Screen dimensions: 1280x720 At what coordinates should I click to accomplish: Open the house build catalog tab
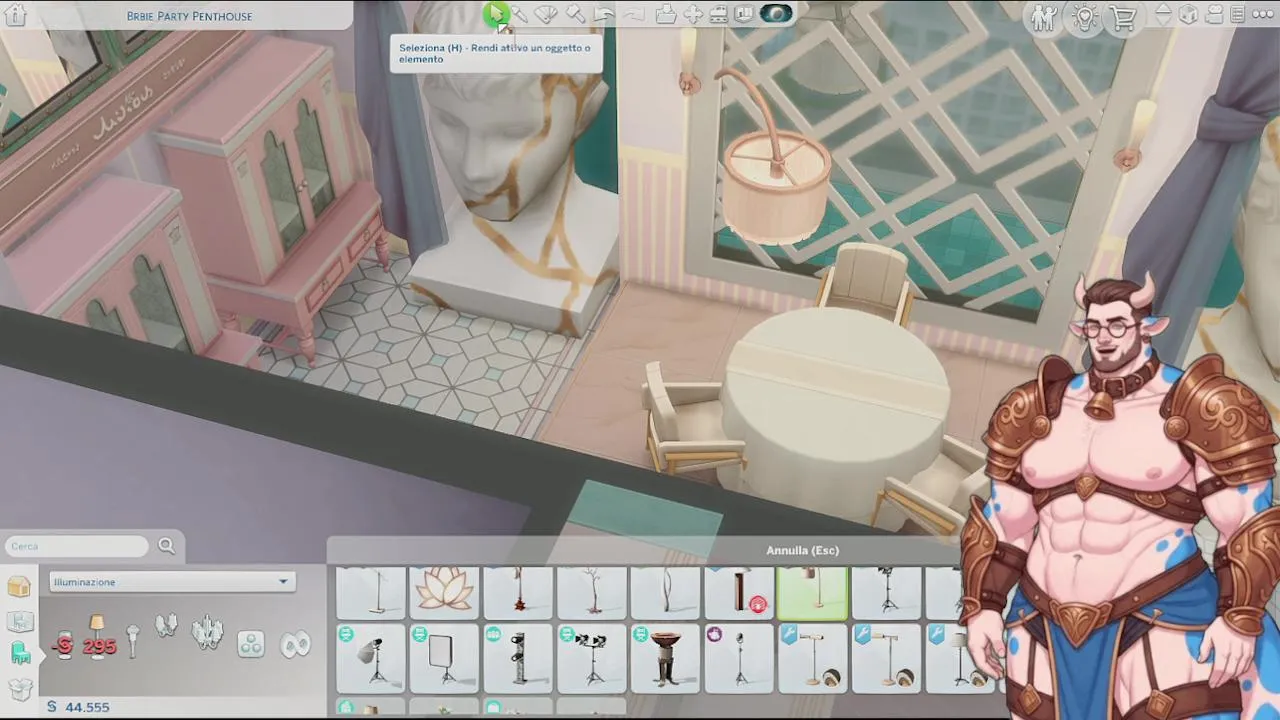19,587
